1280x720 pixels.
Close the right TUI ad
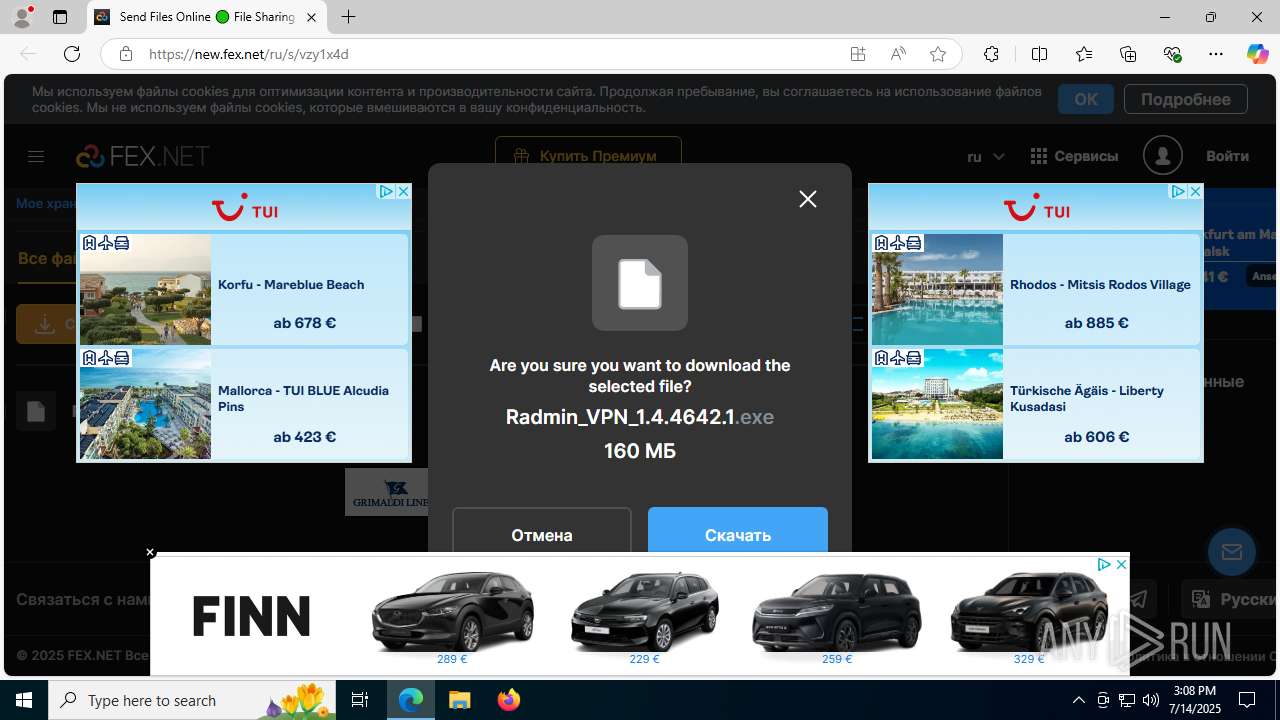click(x=1195, y=191)
